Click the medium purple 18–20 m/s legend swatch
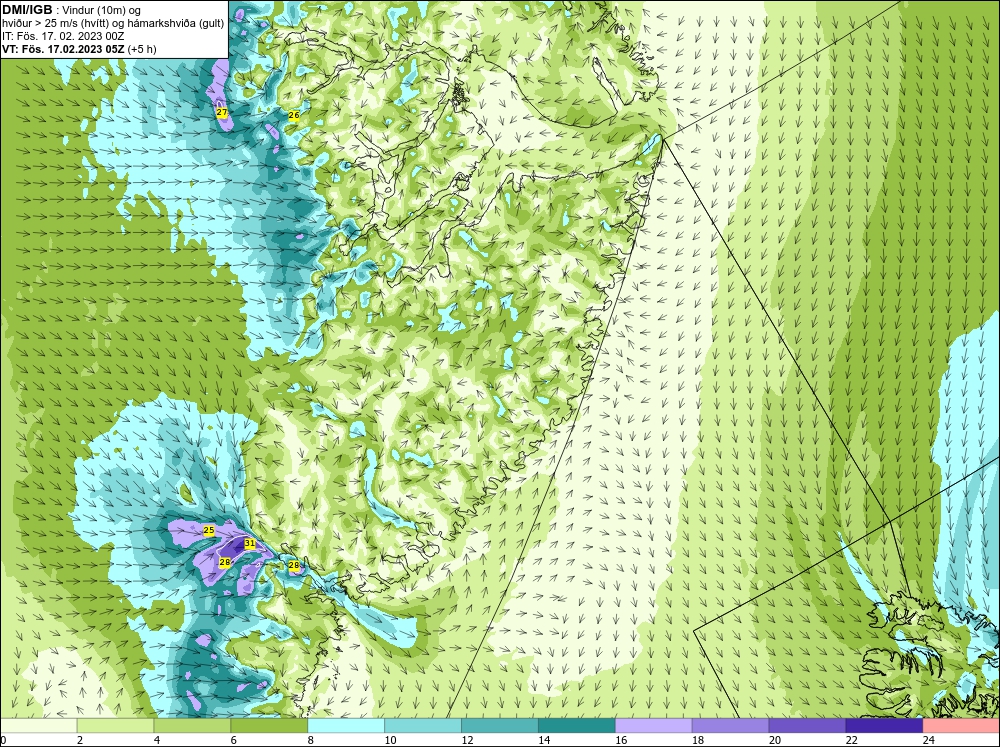 tap(730, 725)
